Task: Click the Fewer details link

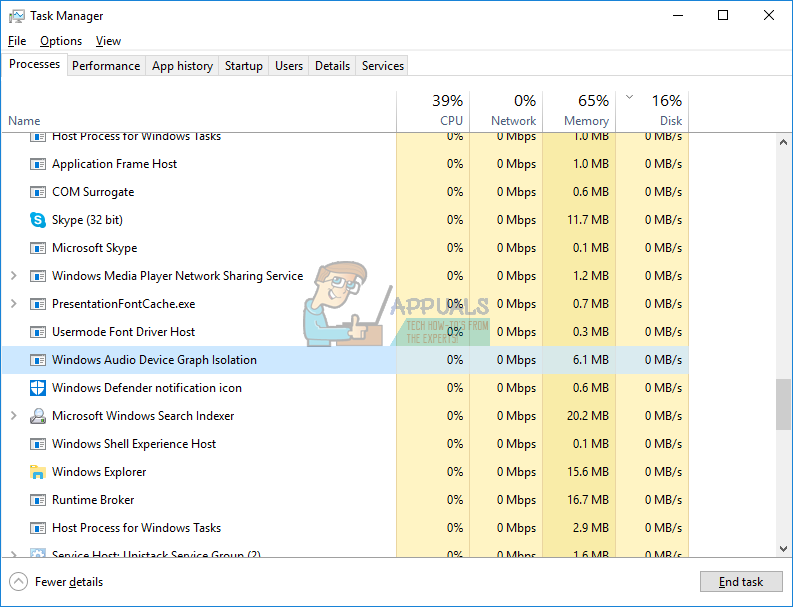Action: pos(69,582)
